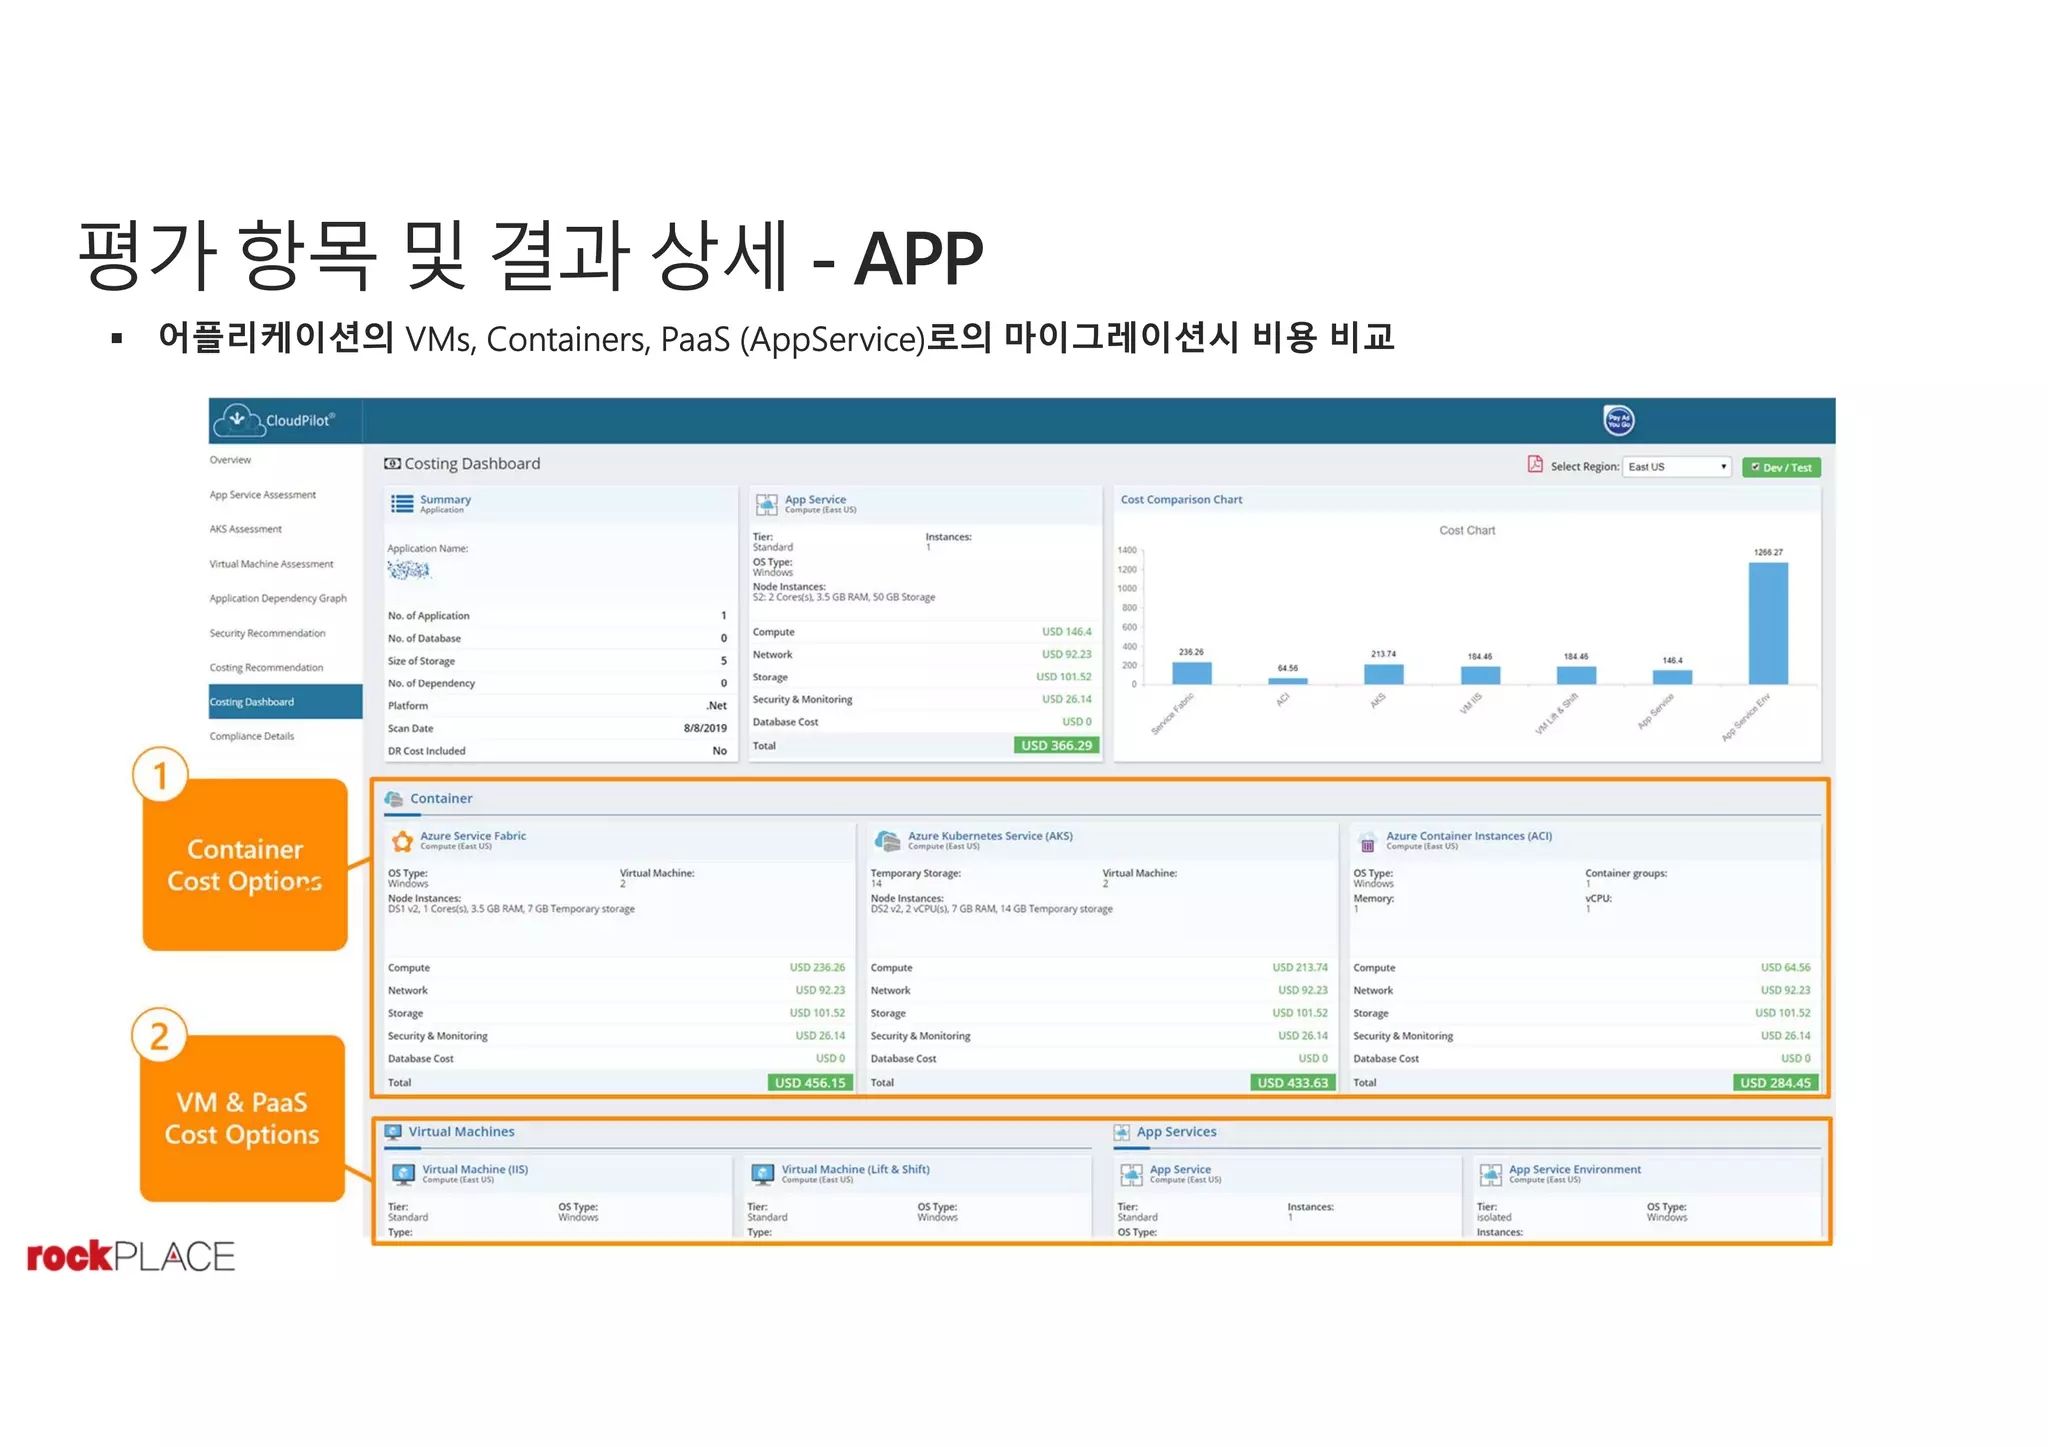Viewport: 2048px width, 1447px height.
Task: Open Costing Recommendation in sidebar
Action: pos(267,667)
